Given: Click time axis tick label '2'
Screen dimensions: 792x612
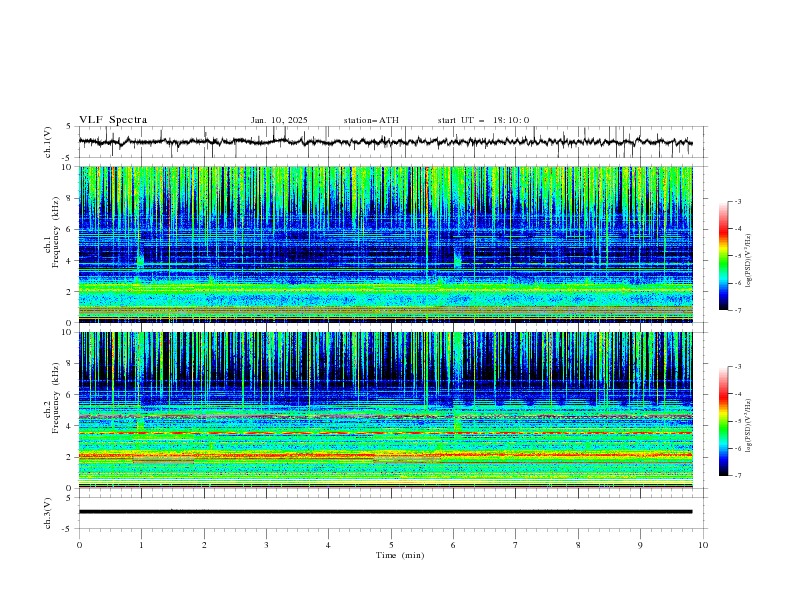Looking at the screenshot, I should [204, 545].
